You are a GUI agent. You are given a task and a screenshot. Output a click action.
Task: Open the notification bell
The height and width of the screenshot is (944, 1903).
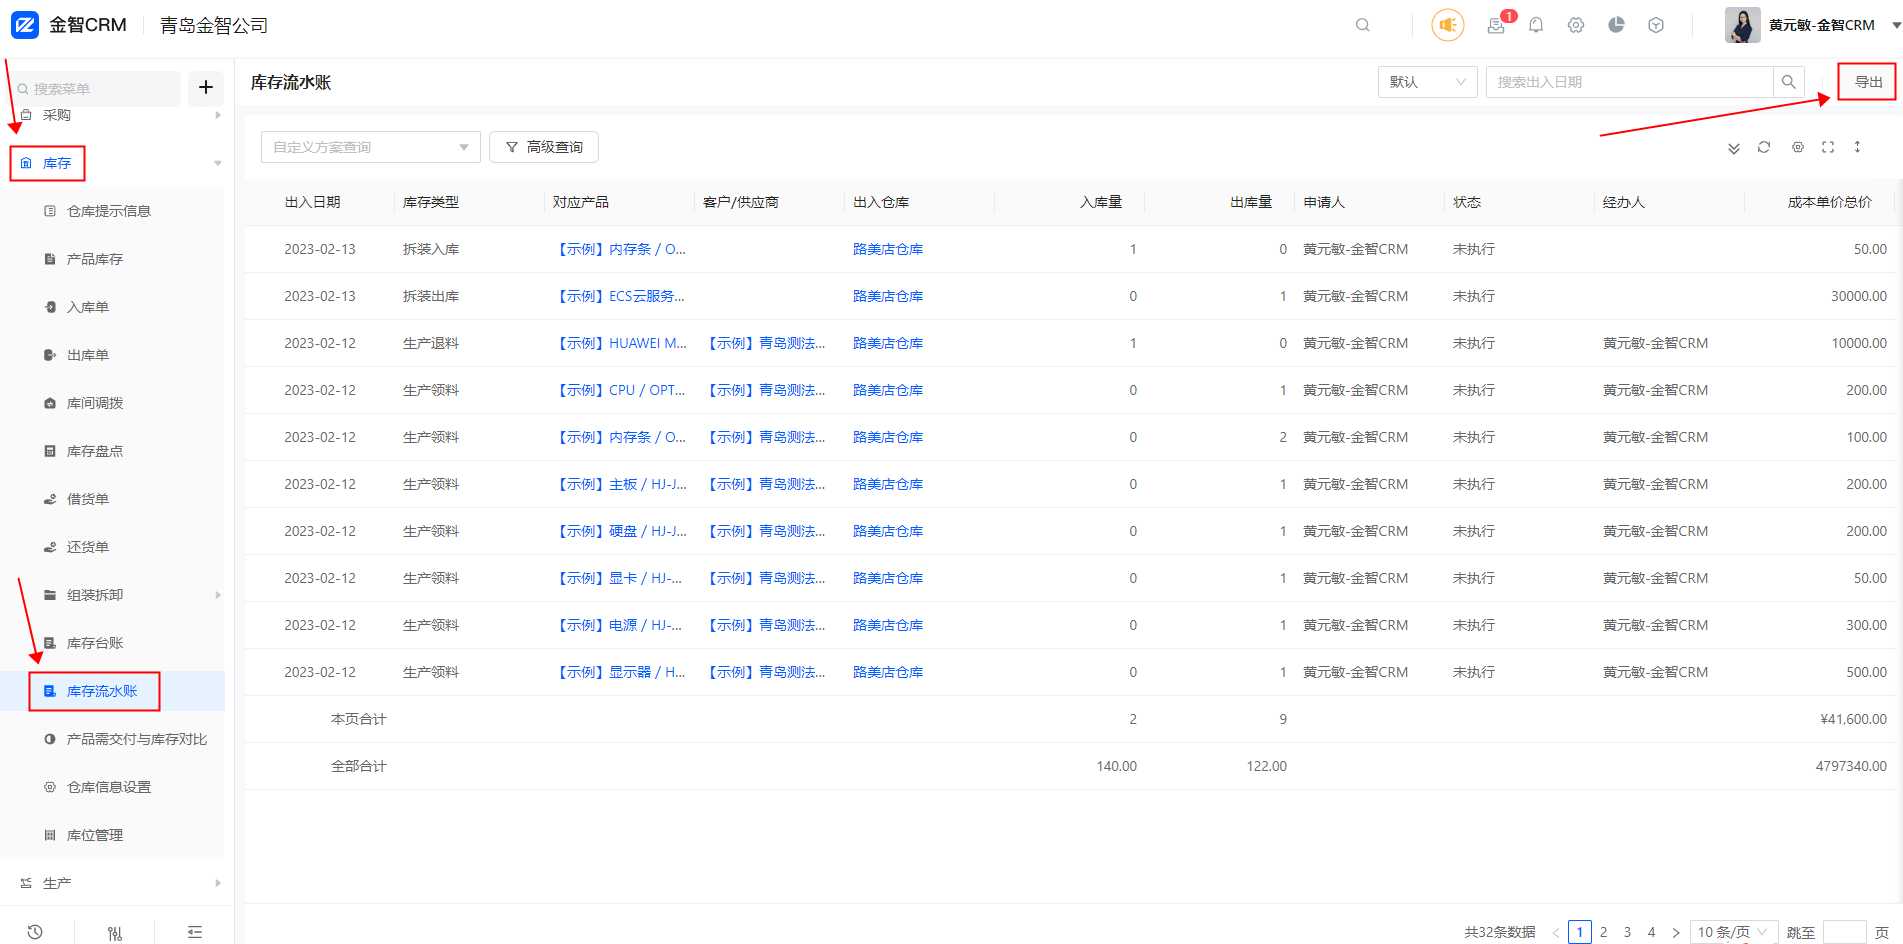pos(1536,25)
